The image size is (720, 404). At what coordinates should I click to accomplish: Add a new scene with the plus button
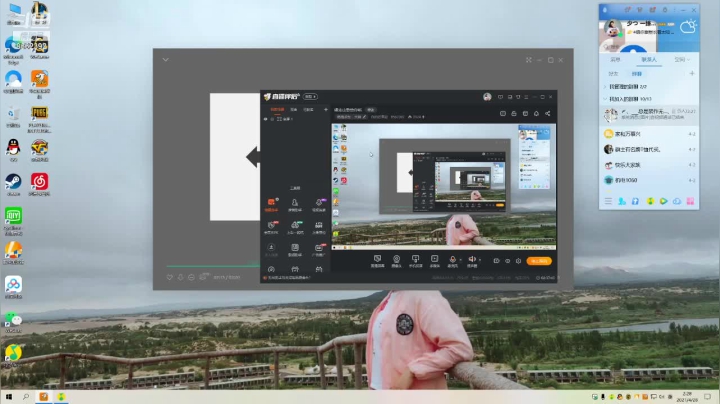point(326,110)
